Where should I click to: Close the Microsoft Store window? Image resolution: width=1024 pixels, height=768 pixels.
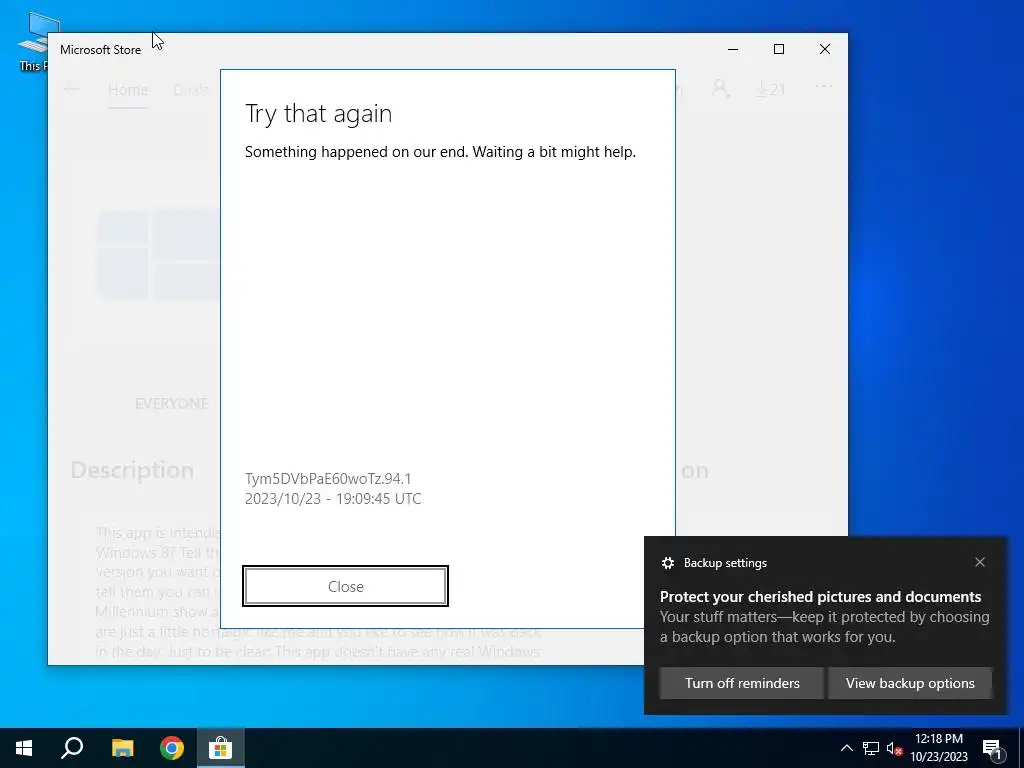(x=825, y=49)
